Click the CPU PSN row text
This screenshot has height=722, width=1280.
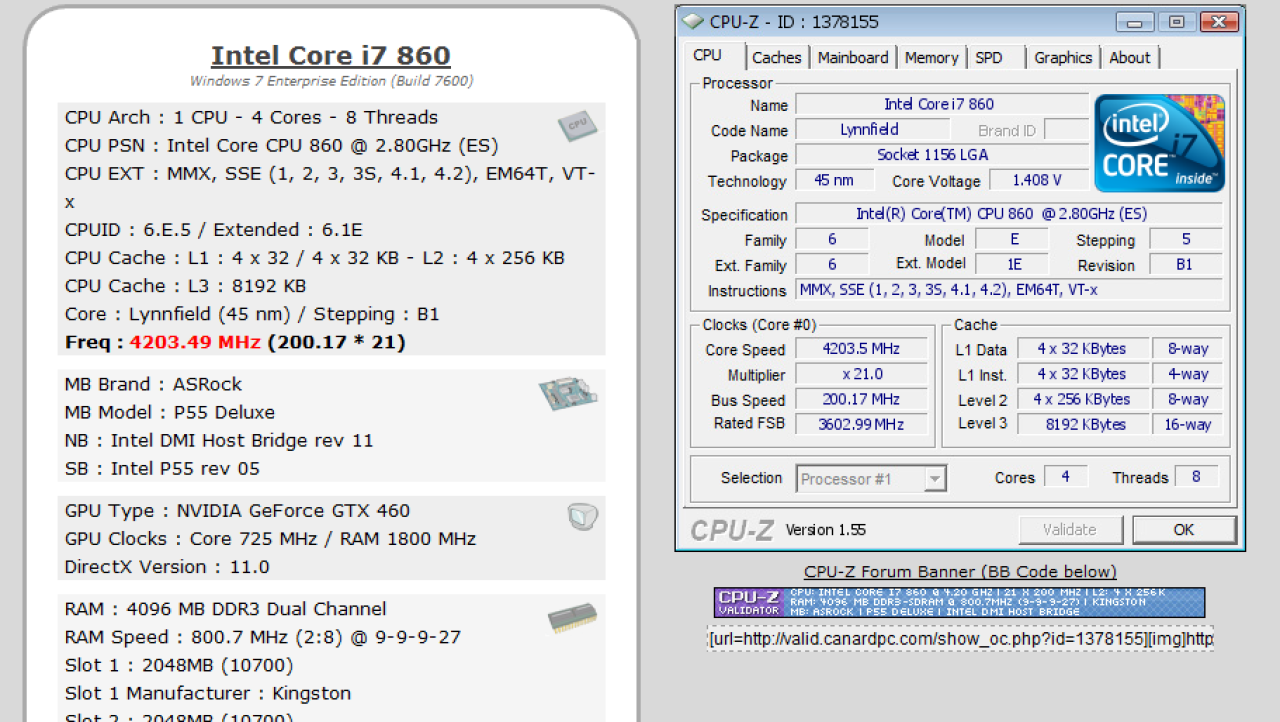[282, 145]
